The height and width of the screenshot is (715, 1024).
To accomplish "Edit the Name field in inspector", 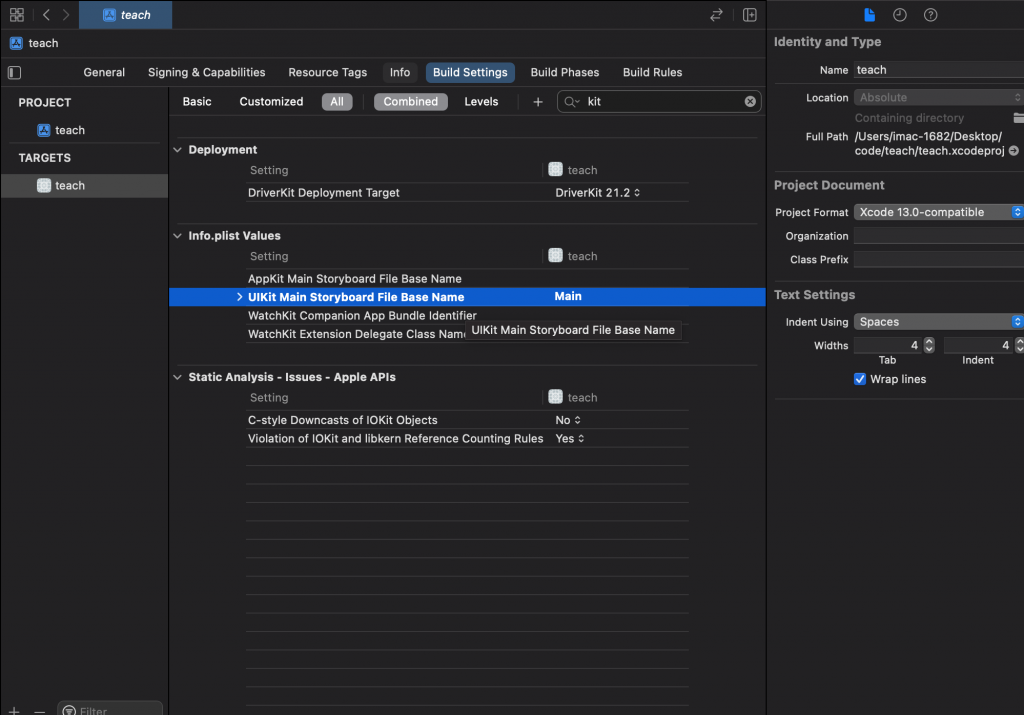I will (938, 70).
